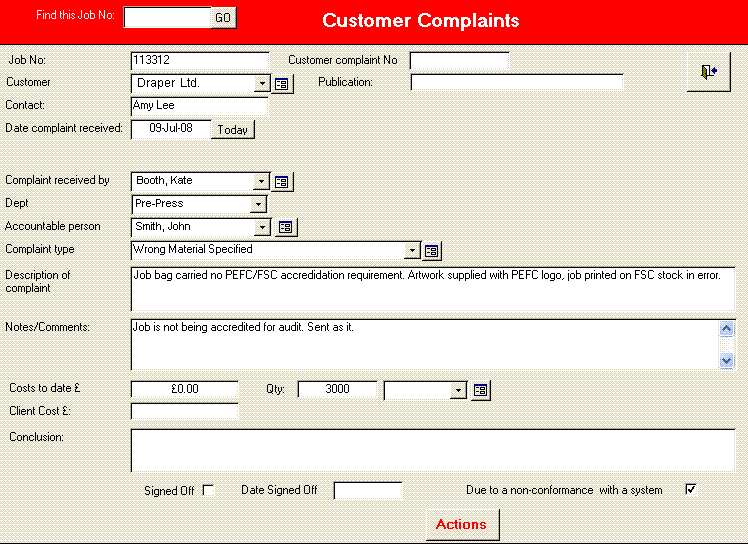The height and width of the screenshot is (544, 748).
Task: Tick the Signed Off checkbox
Action: click(x=208, y=490)
